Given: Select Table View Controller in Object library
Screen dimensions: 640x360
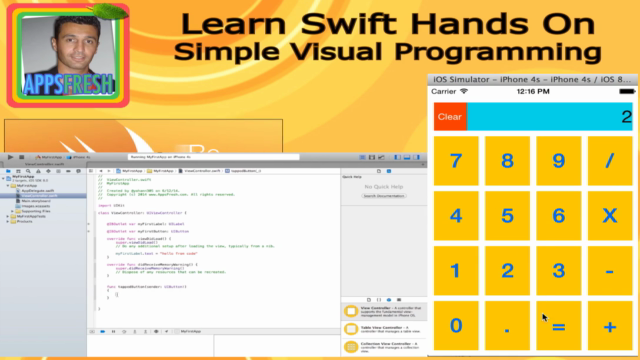Looking at the screenshot, I should (384, 329).
